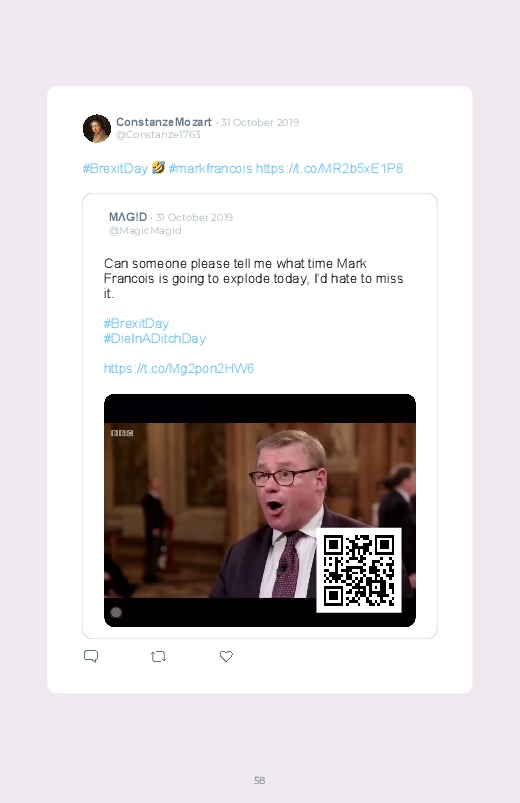The width and height of the screenshot is (520, 803).
Task: Click the heart like icon
Action: pyautogui.click(x=226, y=656)
